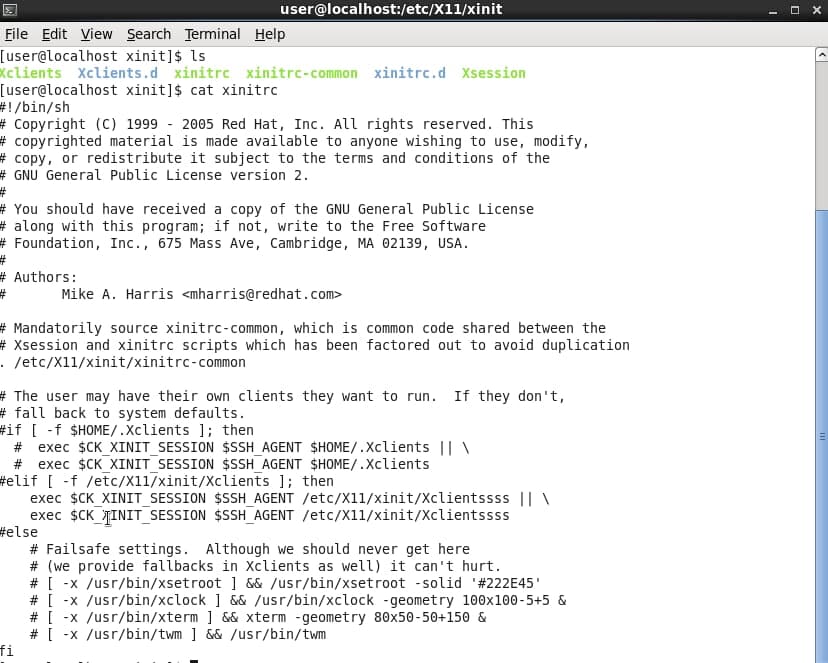Open the Terminal menu
This screenshot has width=828, height=663.
pos(212,34)
